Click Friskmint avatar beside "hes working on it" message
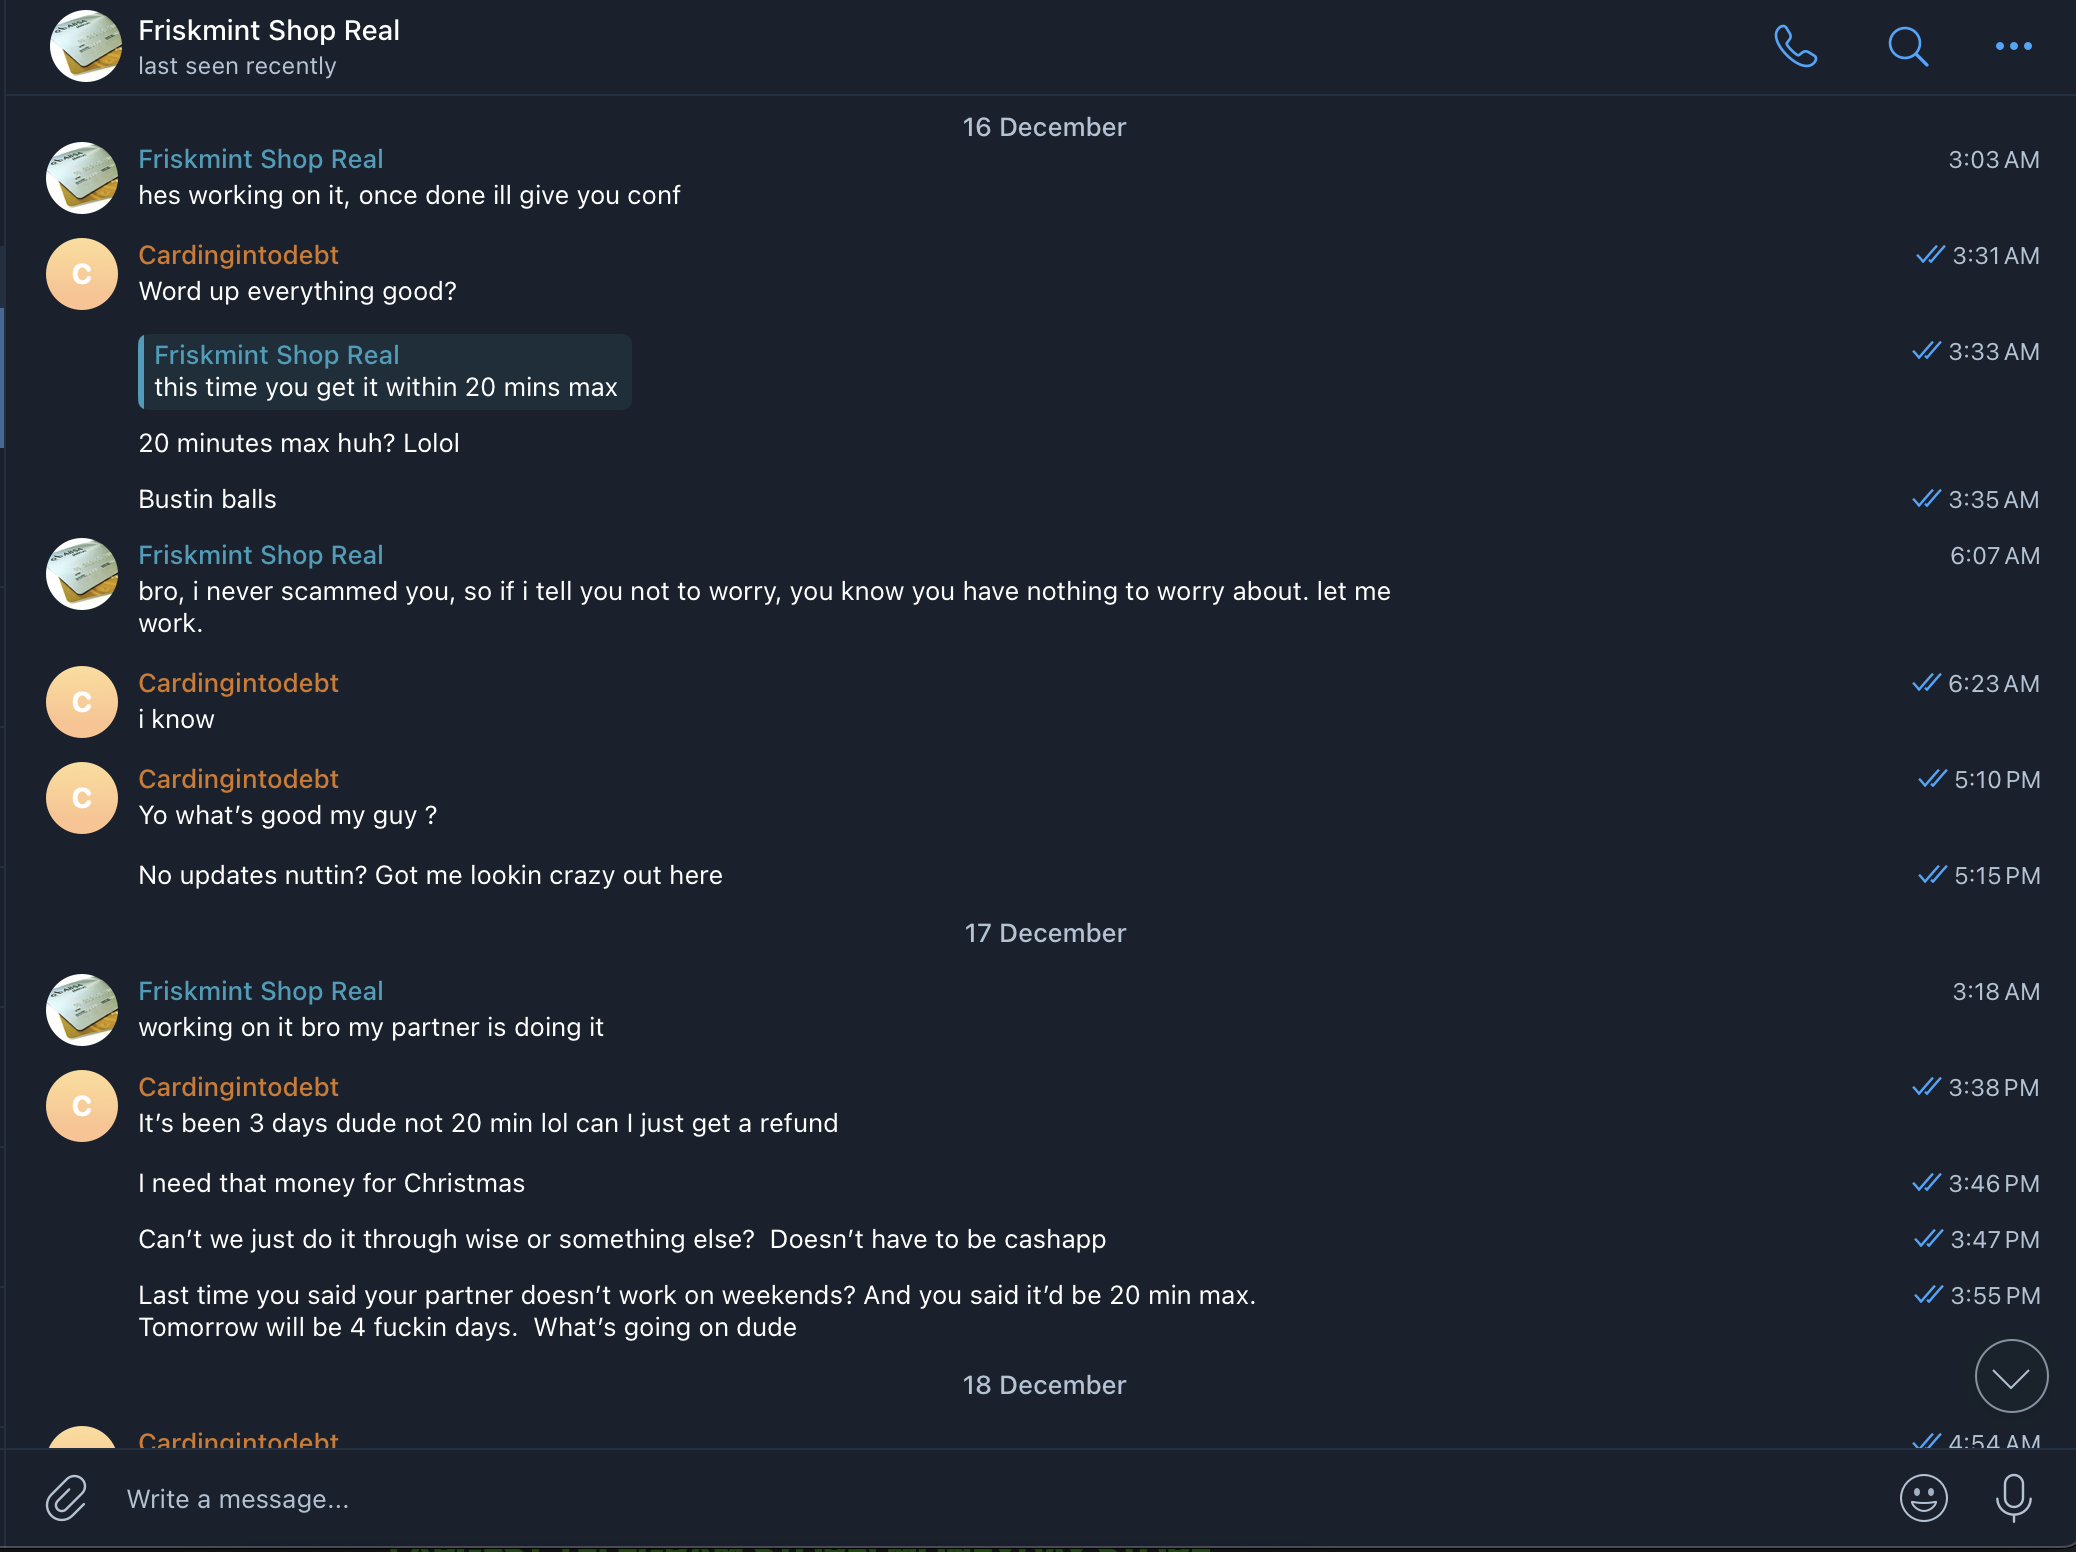Image resolution: width=2076 pixels, height=1552 pixels. click(82, 178)
